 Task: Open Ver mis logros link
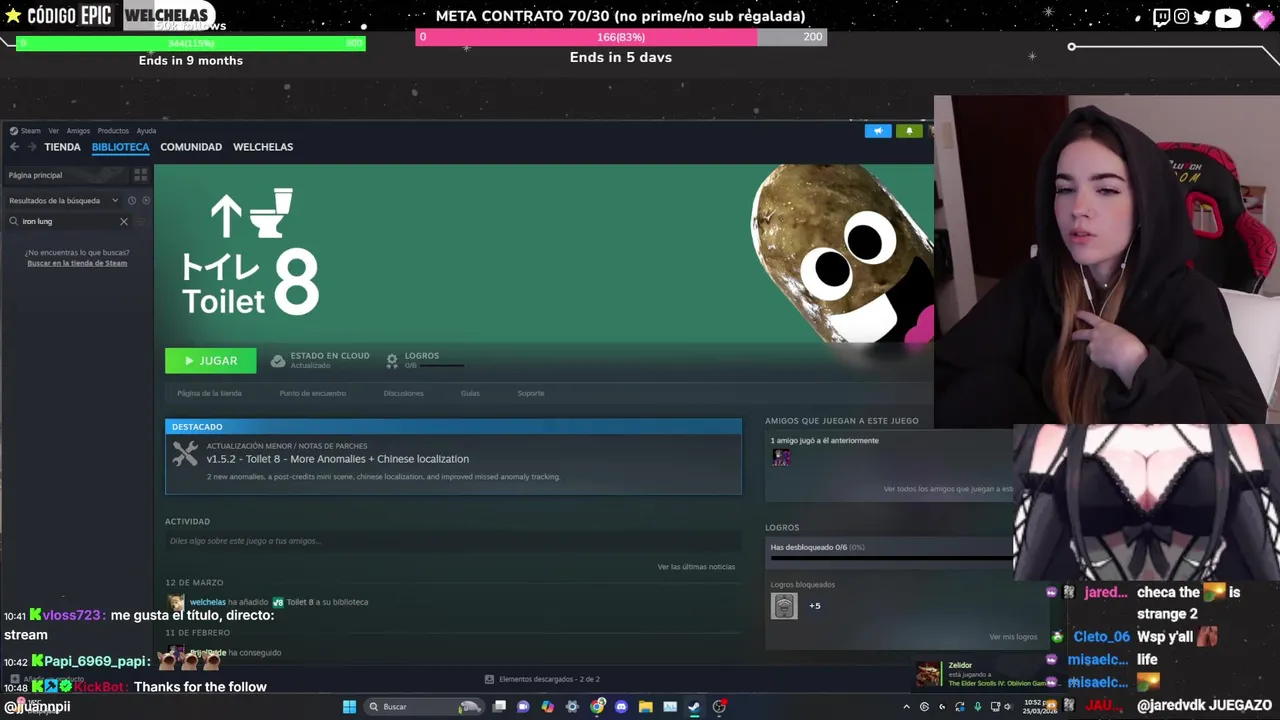pos(1013,637)
